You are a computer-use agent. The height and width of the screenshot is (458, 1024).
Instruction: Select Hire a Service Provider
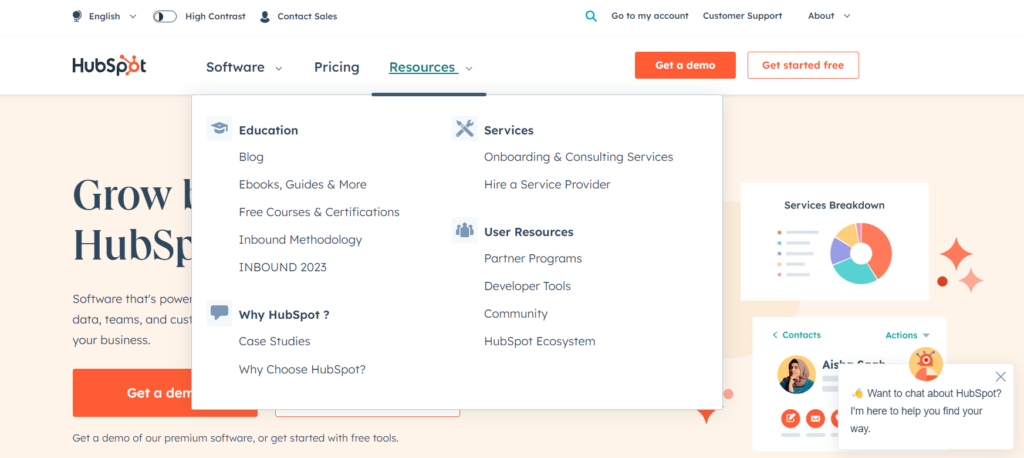pyautogui.click(x=547, y=184)
